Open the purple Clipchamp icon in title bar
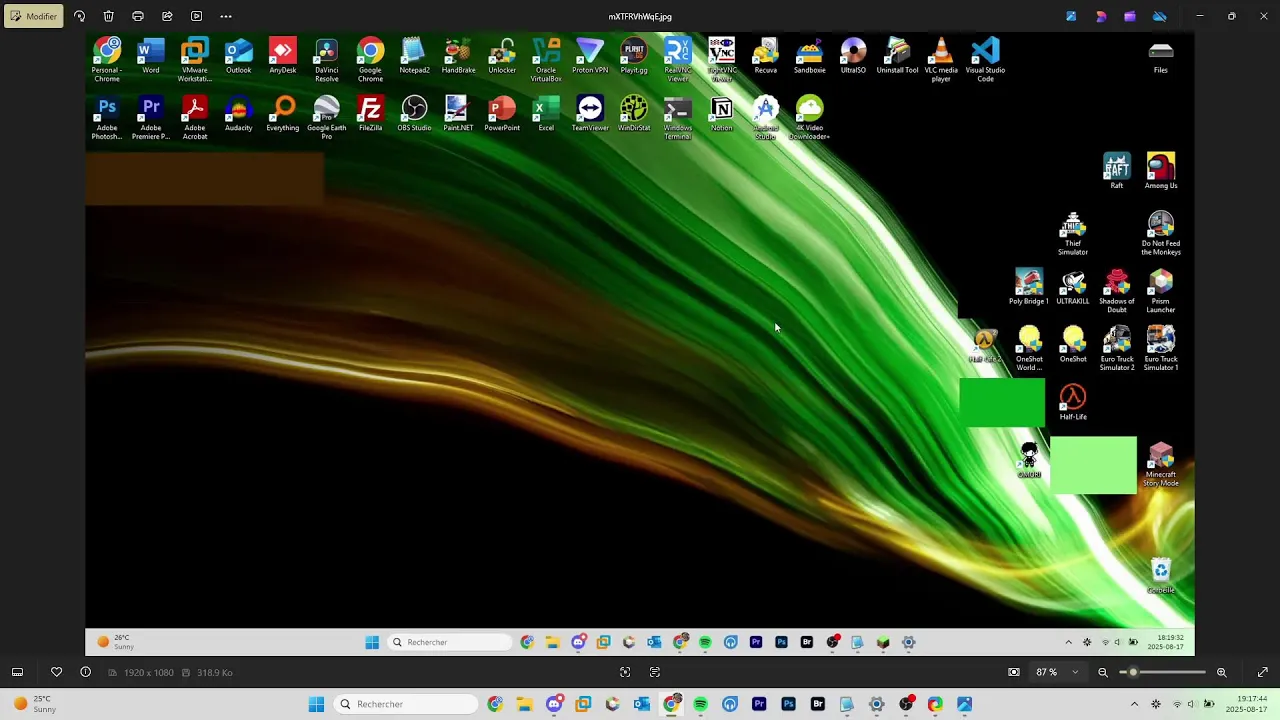The width and height of the screenshot is (1280, 720). pyautogui.click(x=1130, y=16)
